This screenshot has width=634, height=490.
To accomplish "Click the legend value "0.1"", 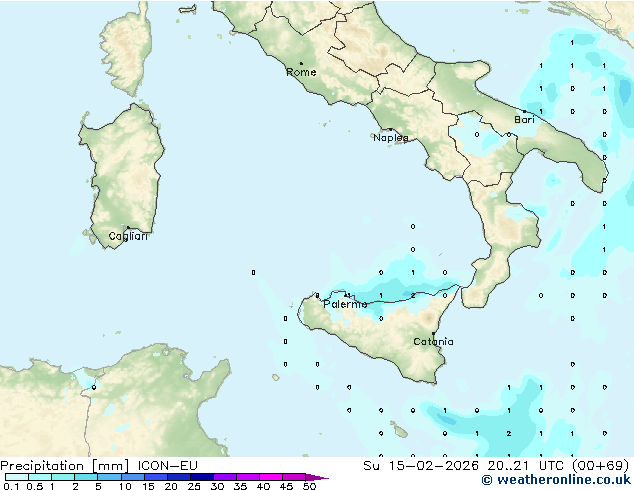I will 11,486.
